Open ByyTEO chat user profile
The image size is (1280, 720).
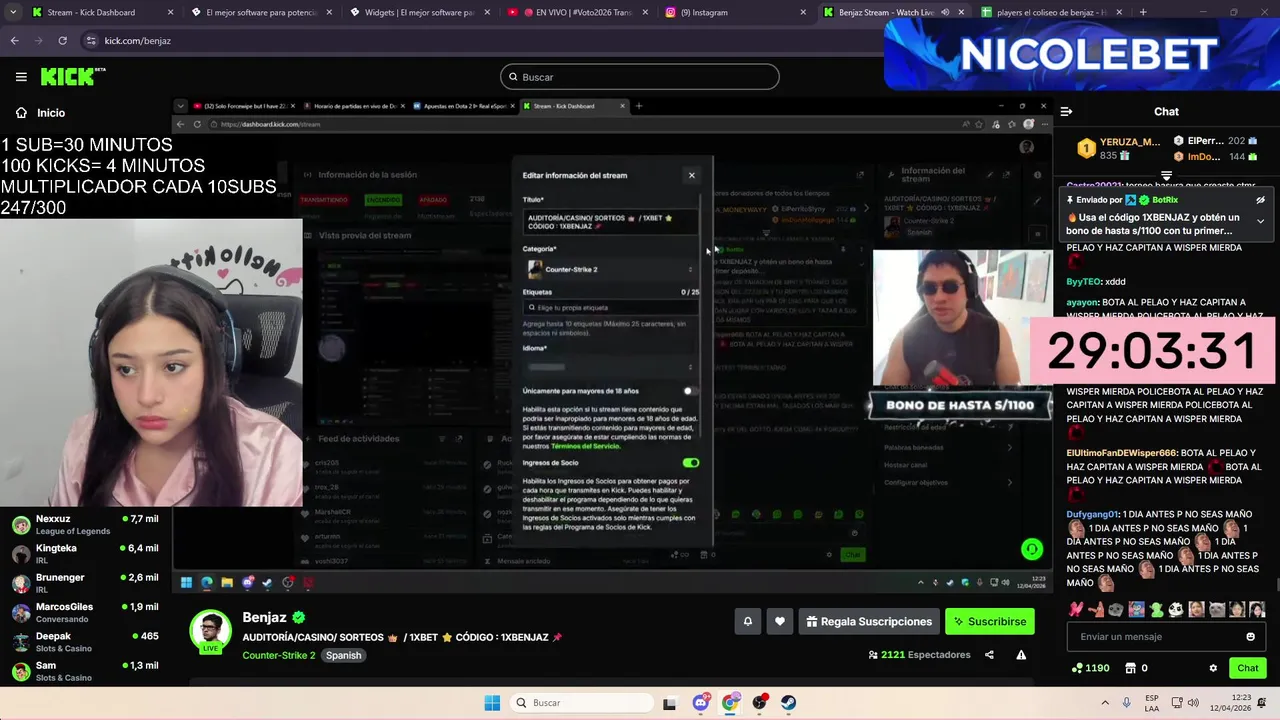[1083, 282]
